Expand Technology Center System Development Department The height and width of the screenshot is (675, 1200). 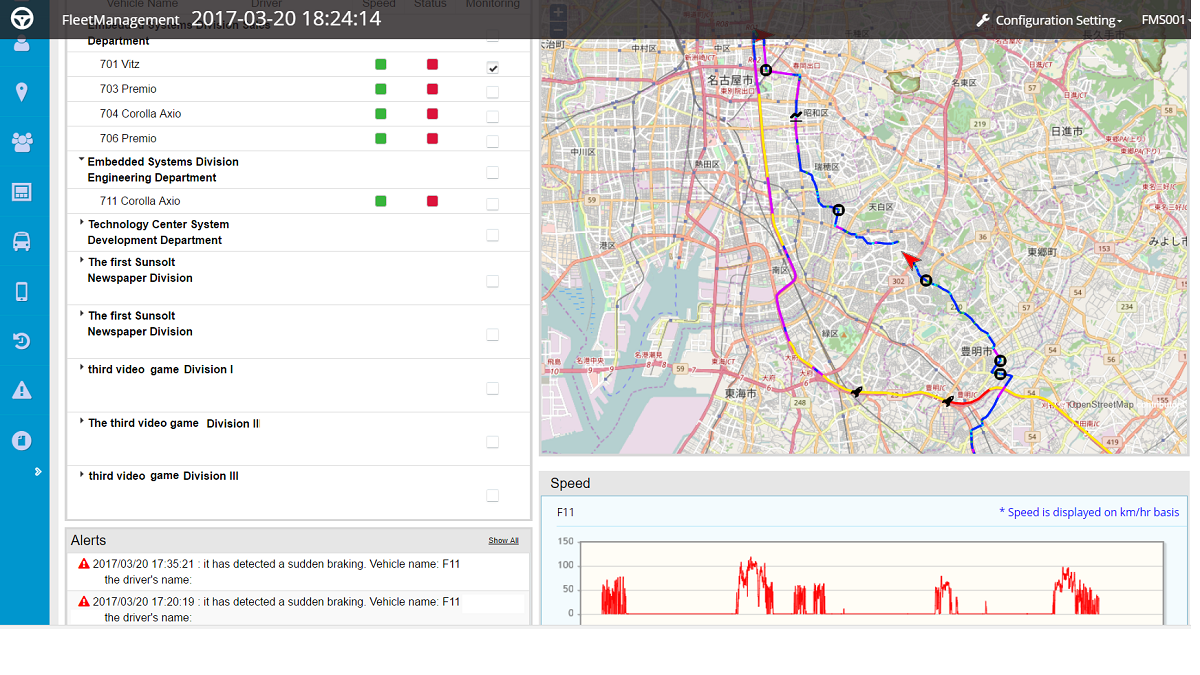pos(81,222)
